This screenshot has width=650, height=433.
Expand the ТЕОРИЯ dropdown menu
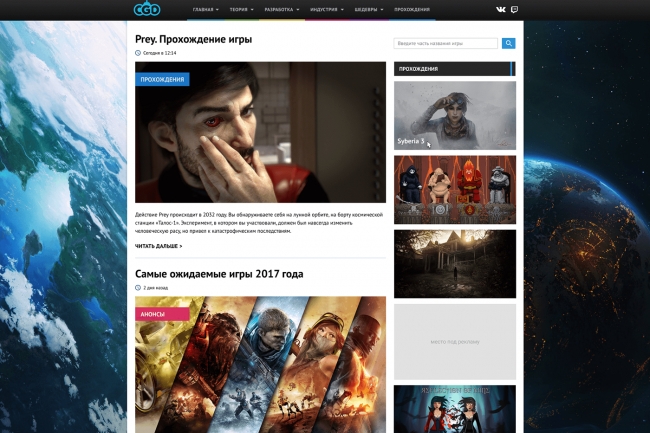click(x=241, y=10)
